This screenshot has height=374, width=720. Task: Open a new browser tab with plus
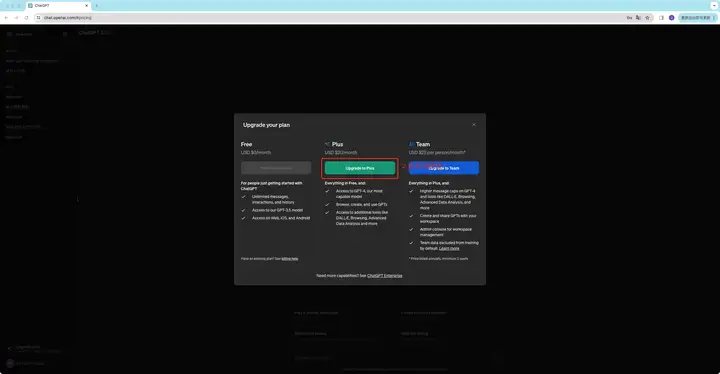[x=96, y=6]
